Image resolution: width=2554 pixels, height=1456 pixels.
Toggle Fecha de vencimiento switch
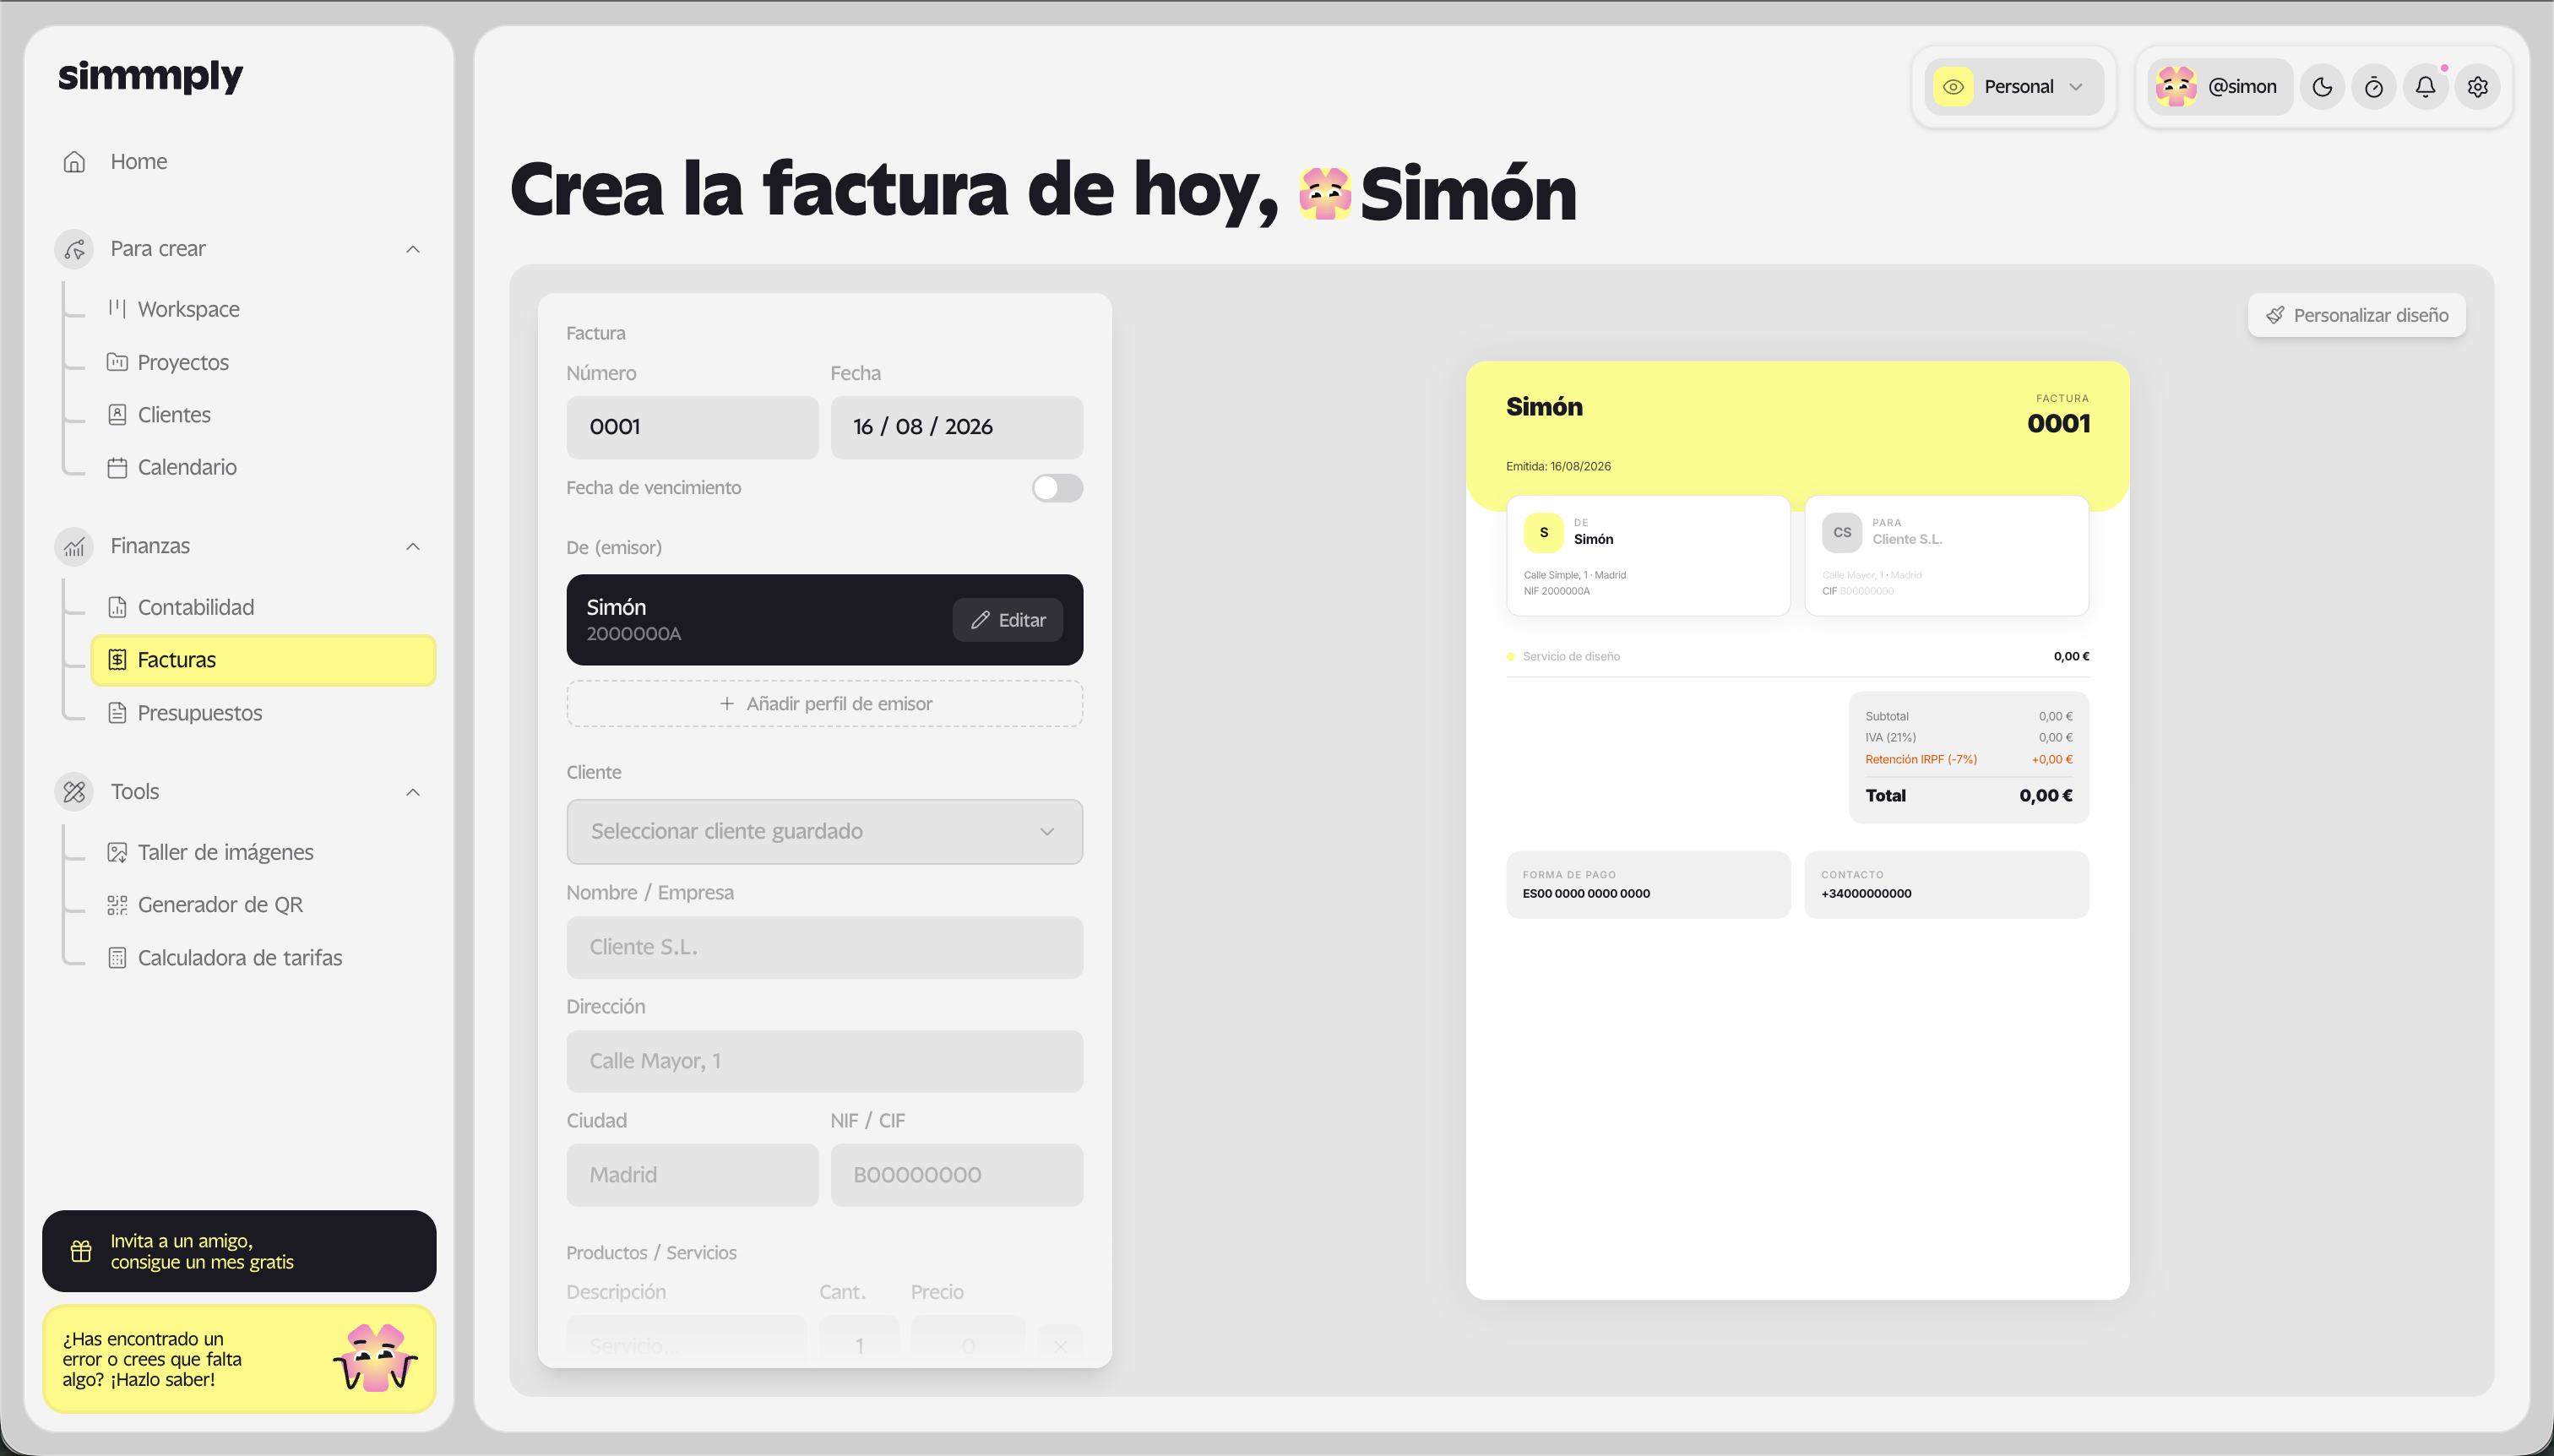pos(1057,488)
